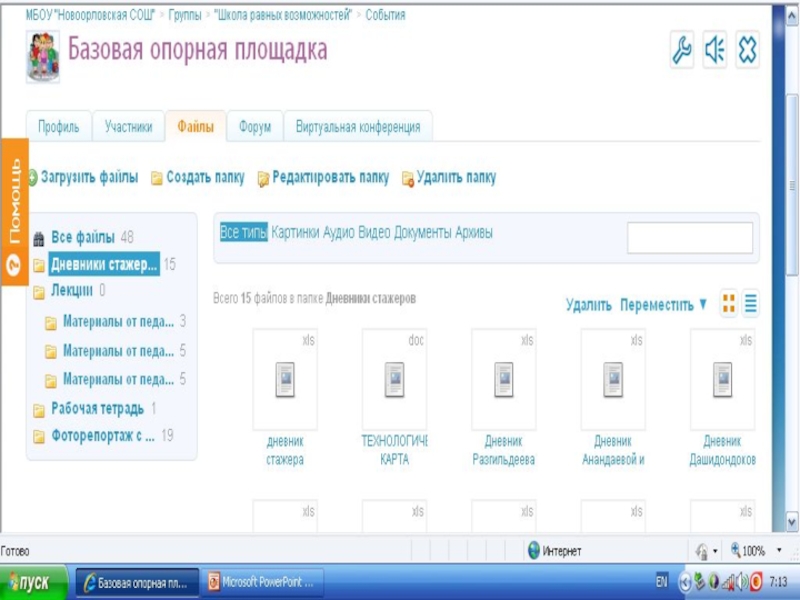Click the speaker sound icon in header
The height and width of the screenshot is (600, 800).
pos(714,50)
